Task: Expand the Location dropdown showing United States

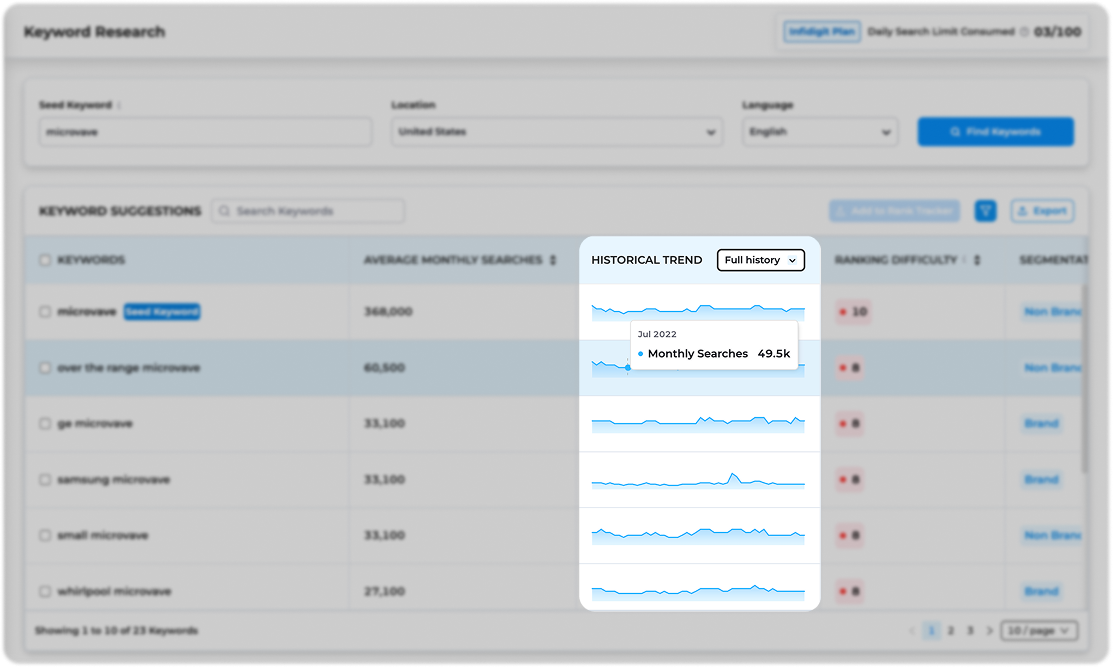Action: (555, 132)
